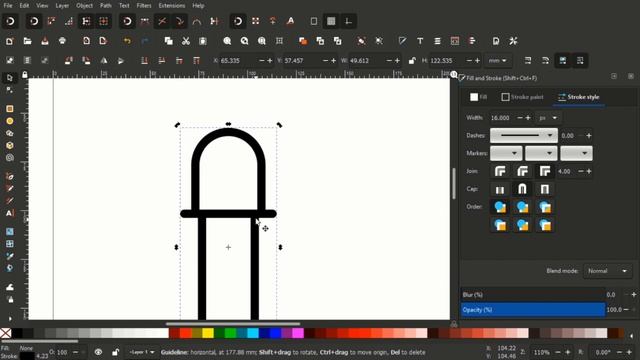The image size is (640, 360).
Task: Click the Preferences tools icon
Action: tap(513, 41)
